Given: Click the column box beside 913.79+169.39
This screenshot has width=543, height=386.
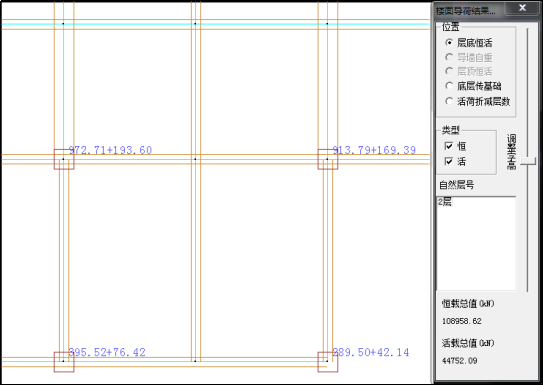Looking at the screenshot, I should [328, 159].
